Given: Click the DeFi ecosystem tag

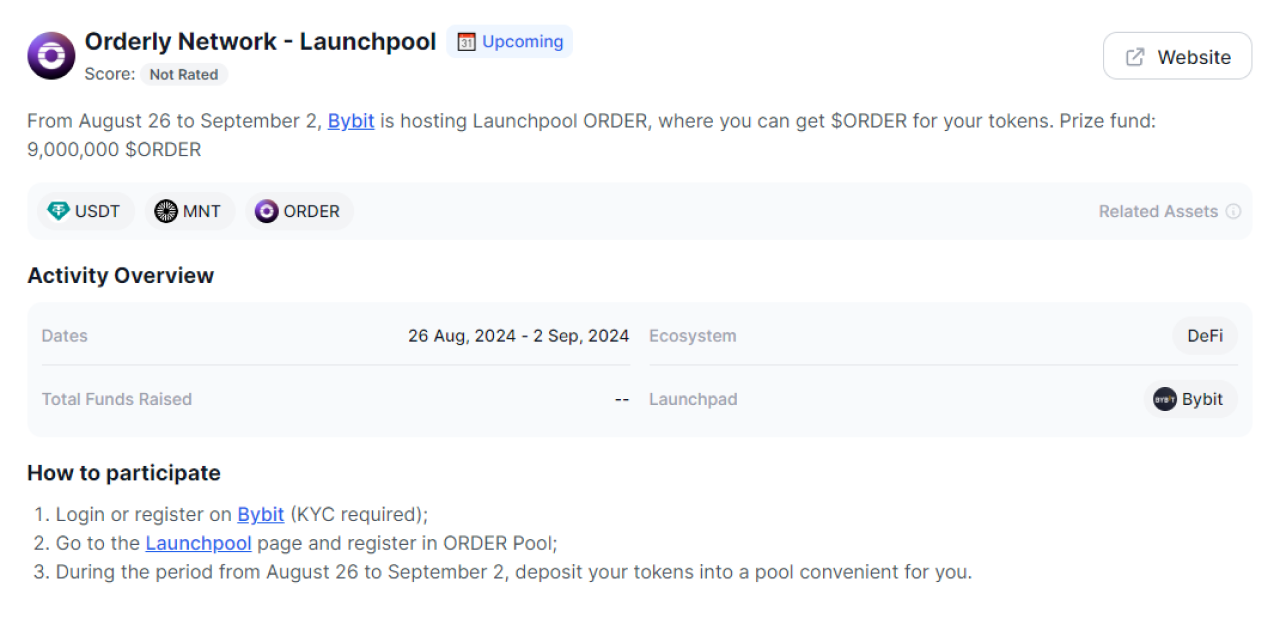Looking at the screenshot, I should coord(1205,336).
